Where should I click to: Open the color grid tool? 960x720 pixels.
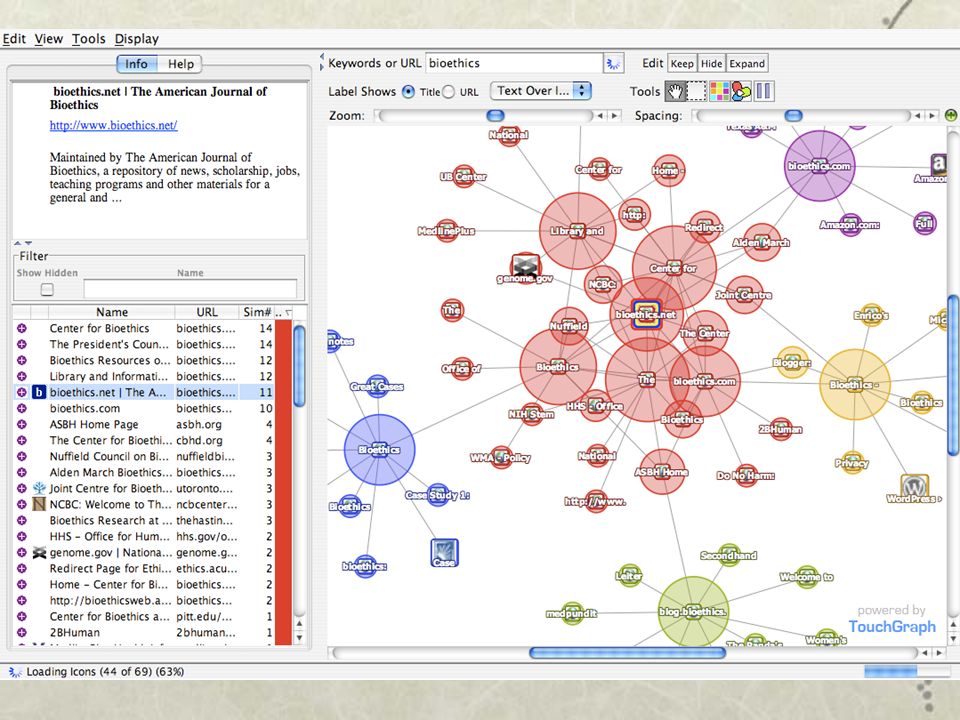(x=719, y=92)
